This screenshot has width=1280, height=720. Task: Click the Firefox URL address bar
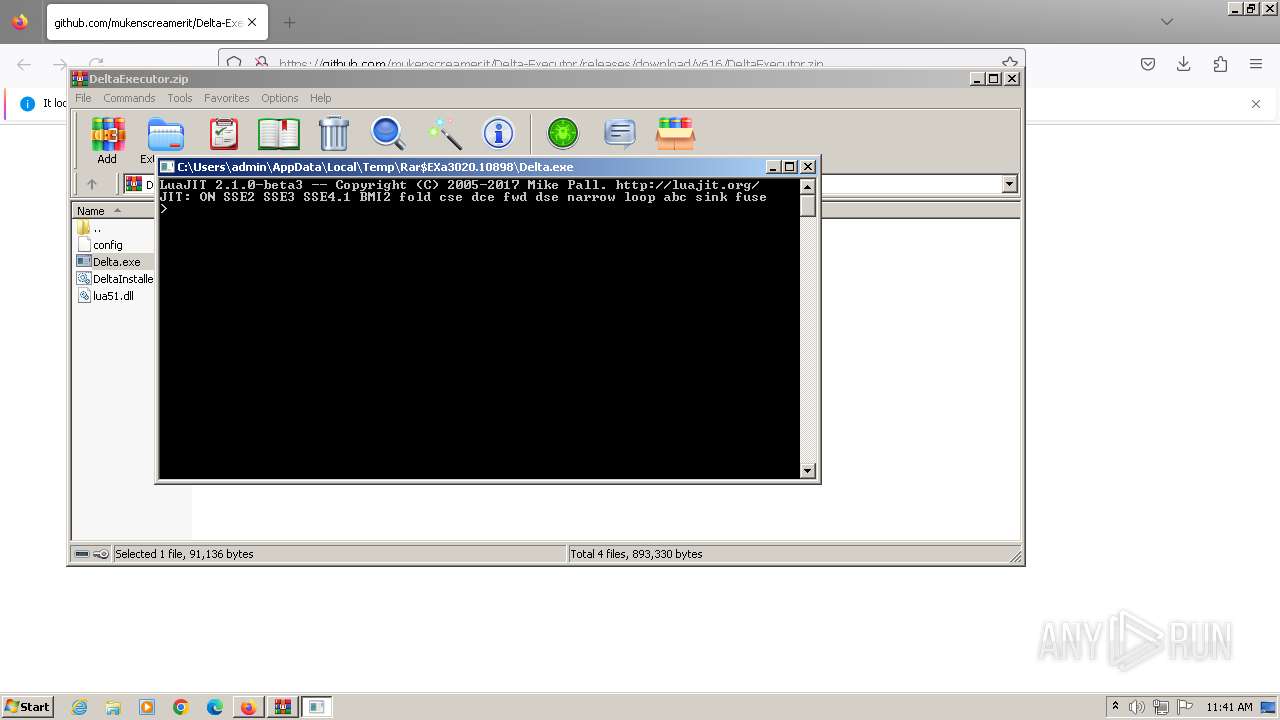pos(622,64)
